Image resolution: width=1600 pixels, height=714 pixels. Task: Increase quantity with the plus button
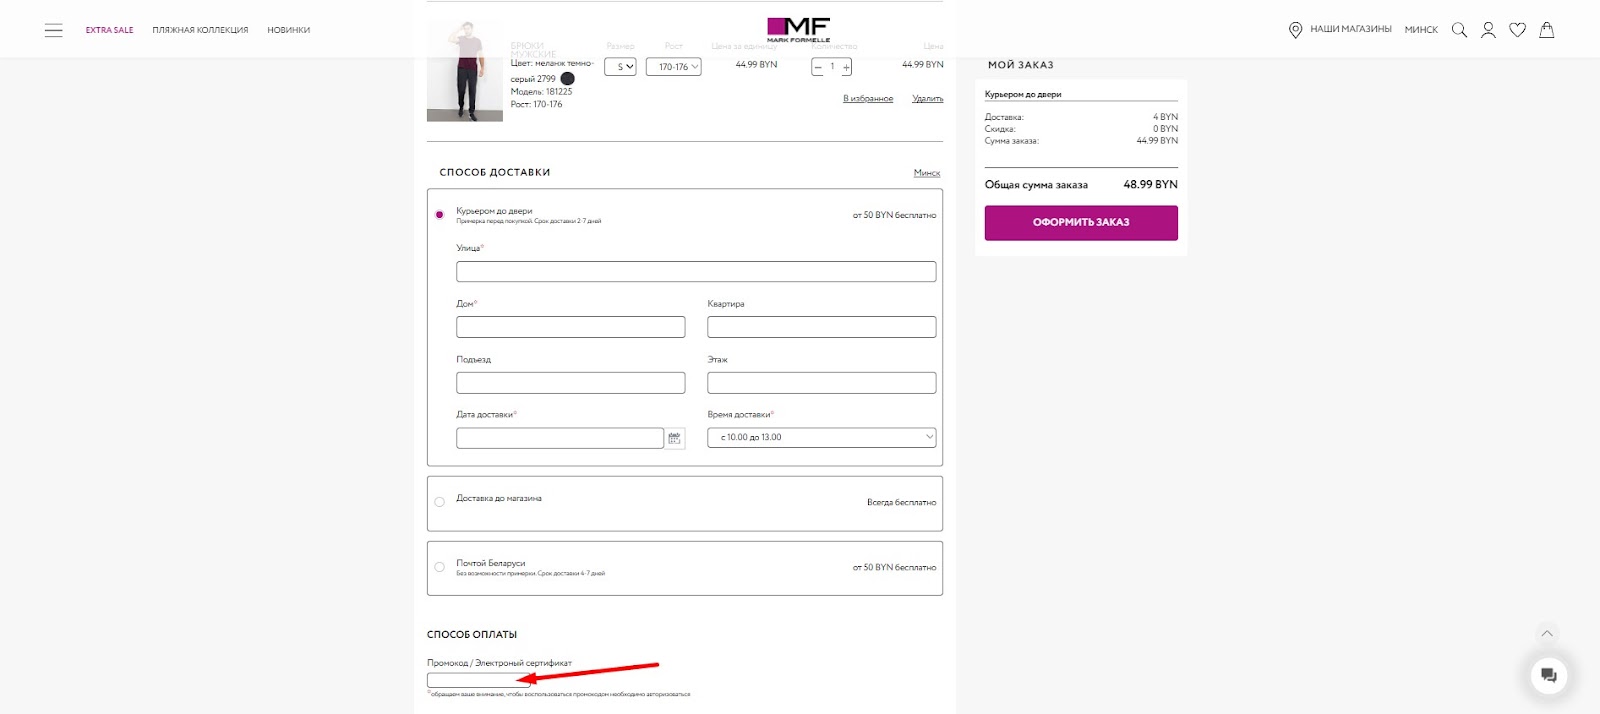[x=846, y=67]
